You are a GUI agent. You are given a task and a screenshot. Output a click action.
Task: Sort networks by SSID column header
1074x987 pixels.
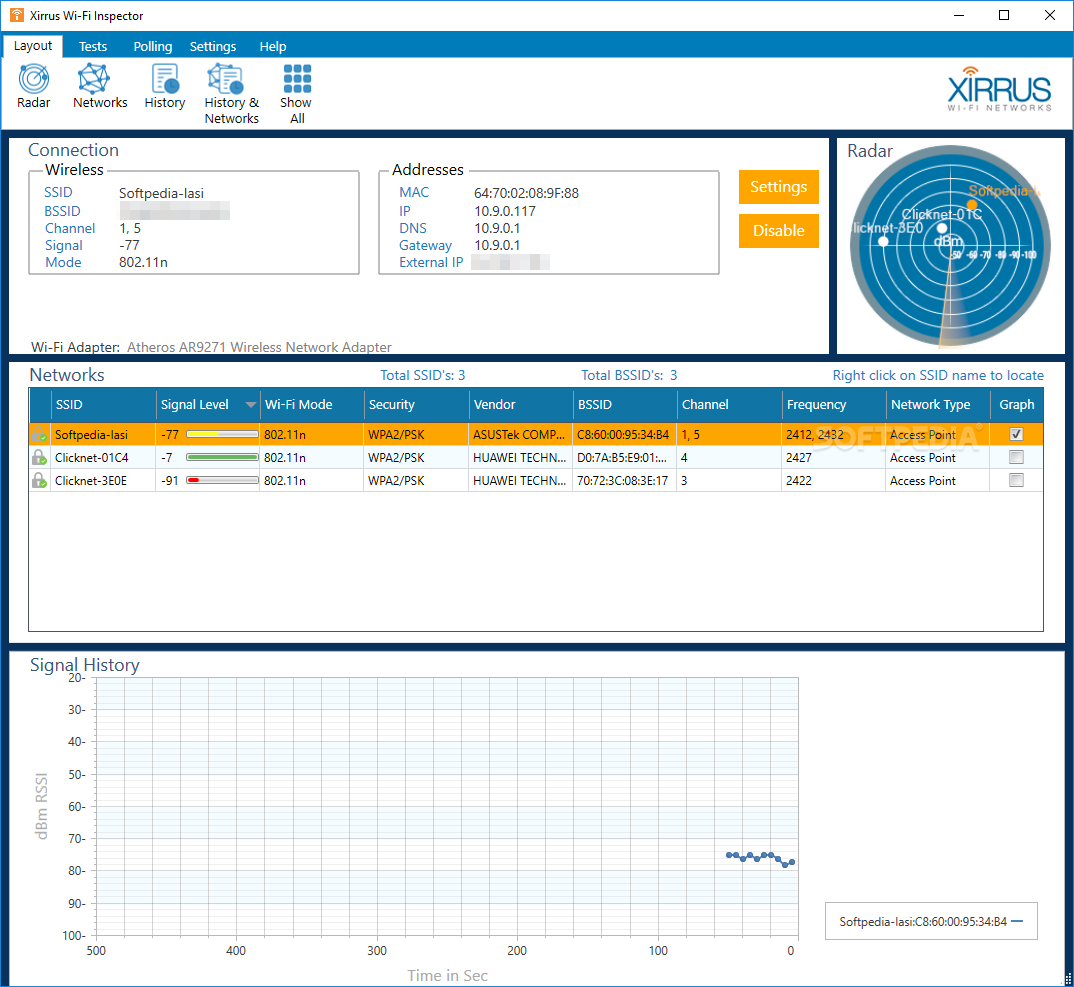[x=103, y=405]
